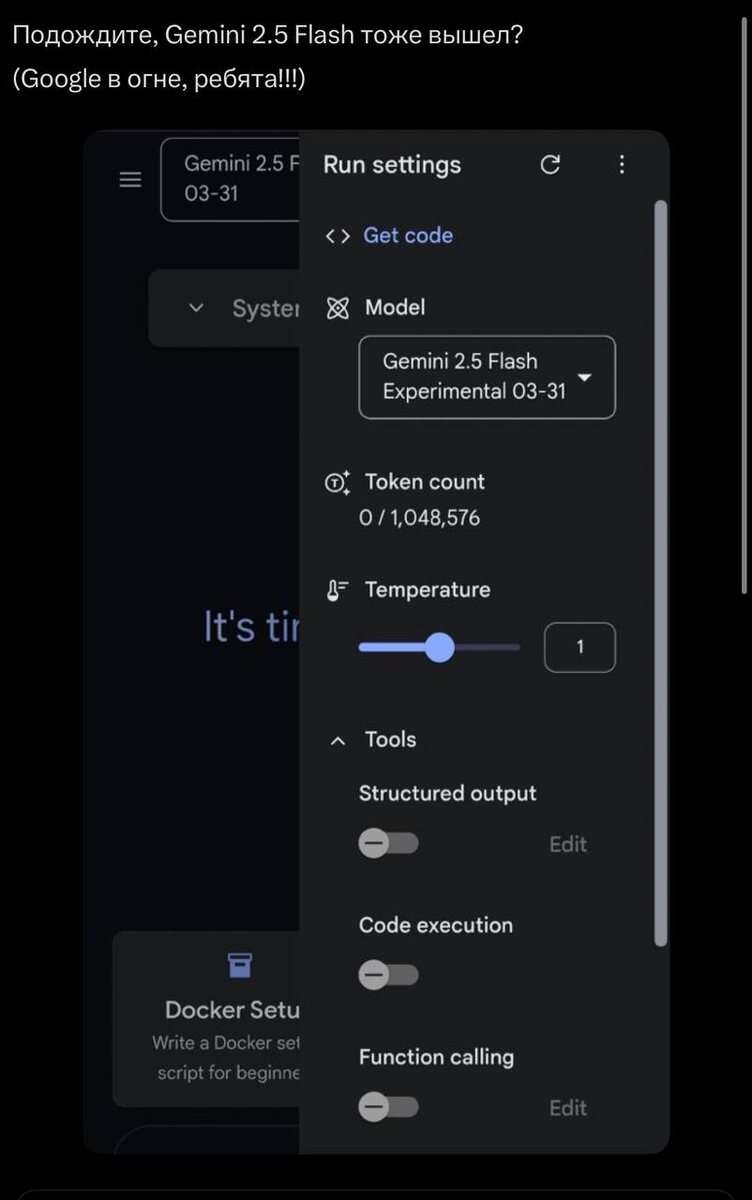The width and height of the screenshot is (752, 1200).
Task: Click the Temperature thermometer icon
Action: (x=338, y=591)
